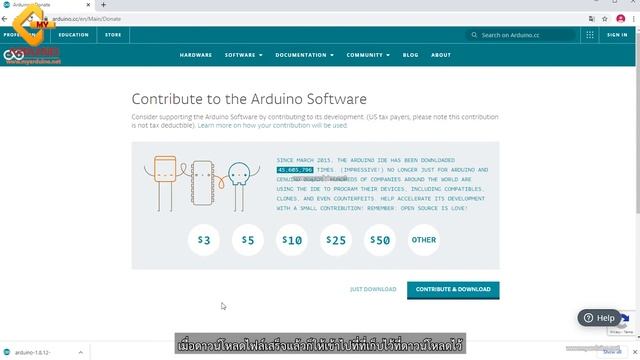Select the $10 contribution amount
The height and width of the screenshot is (360, 640).
click(292, 240)
